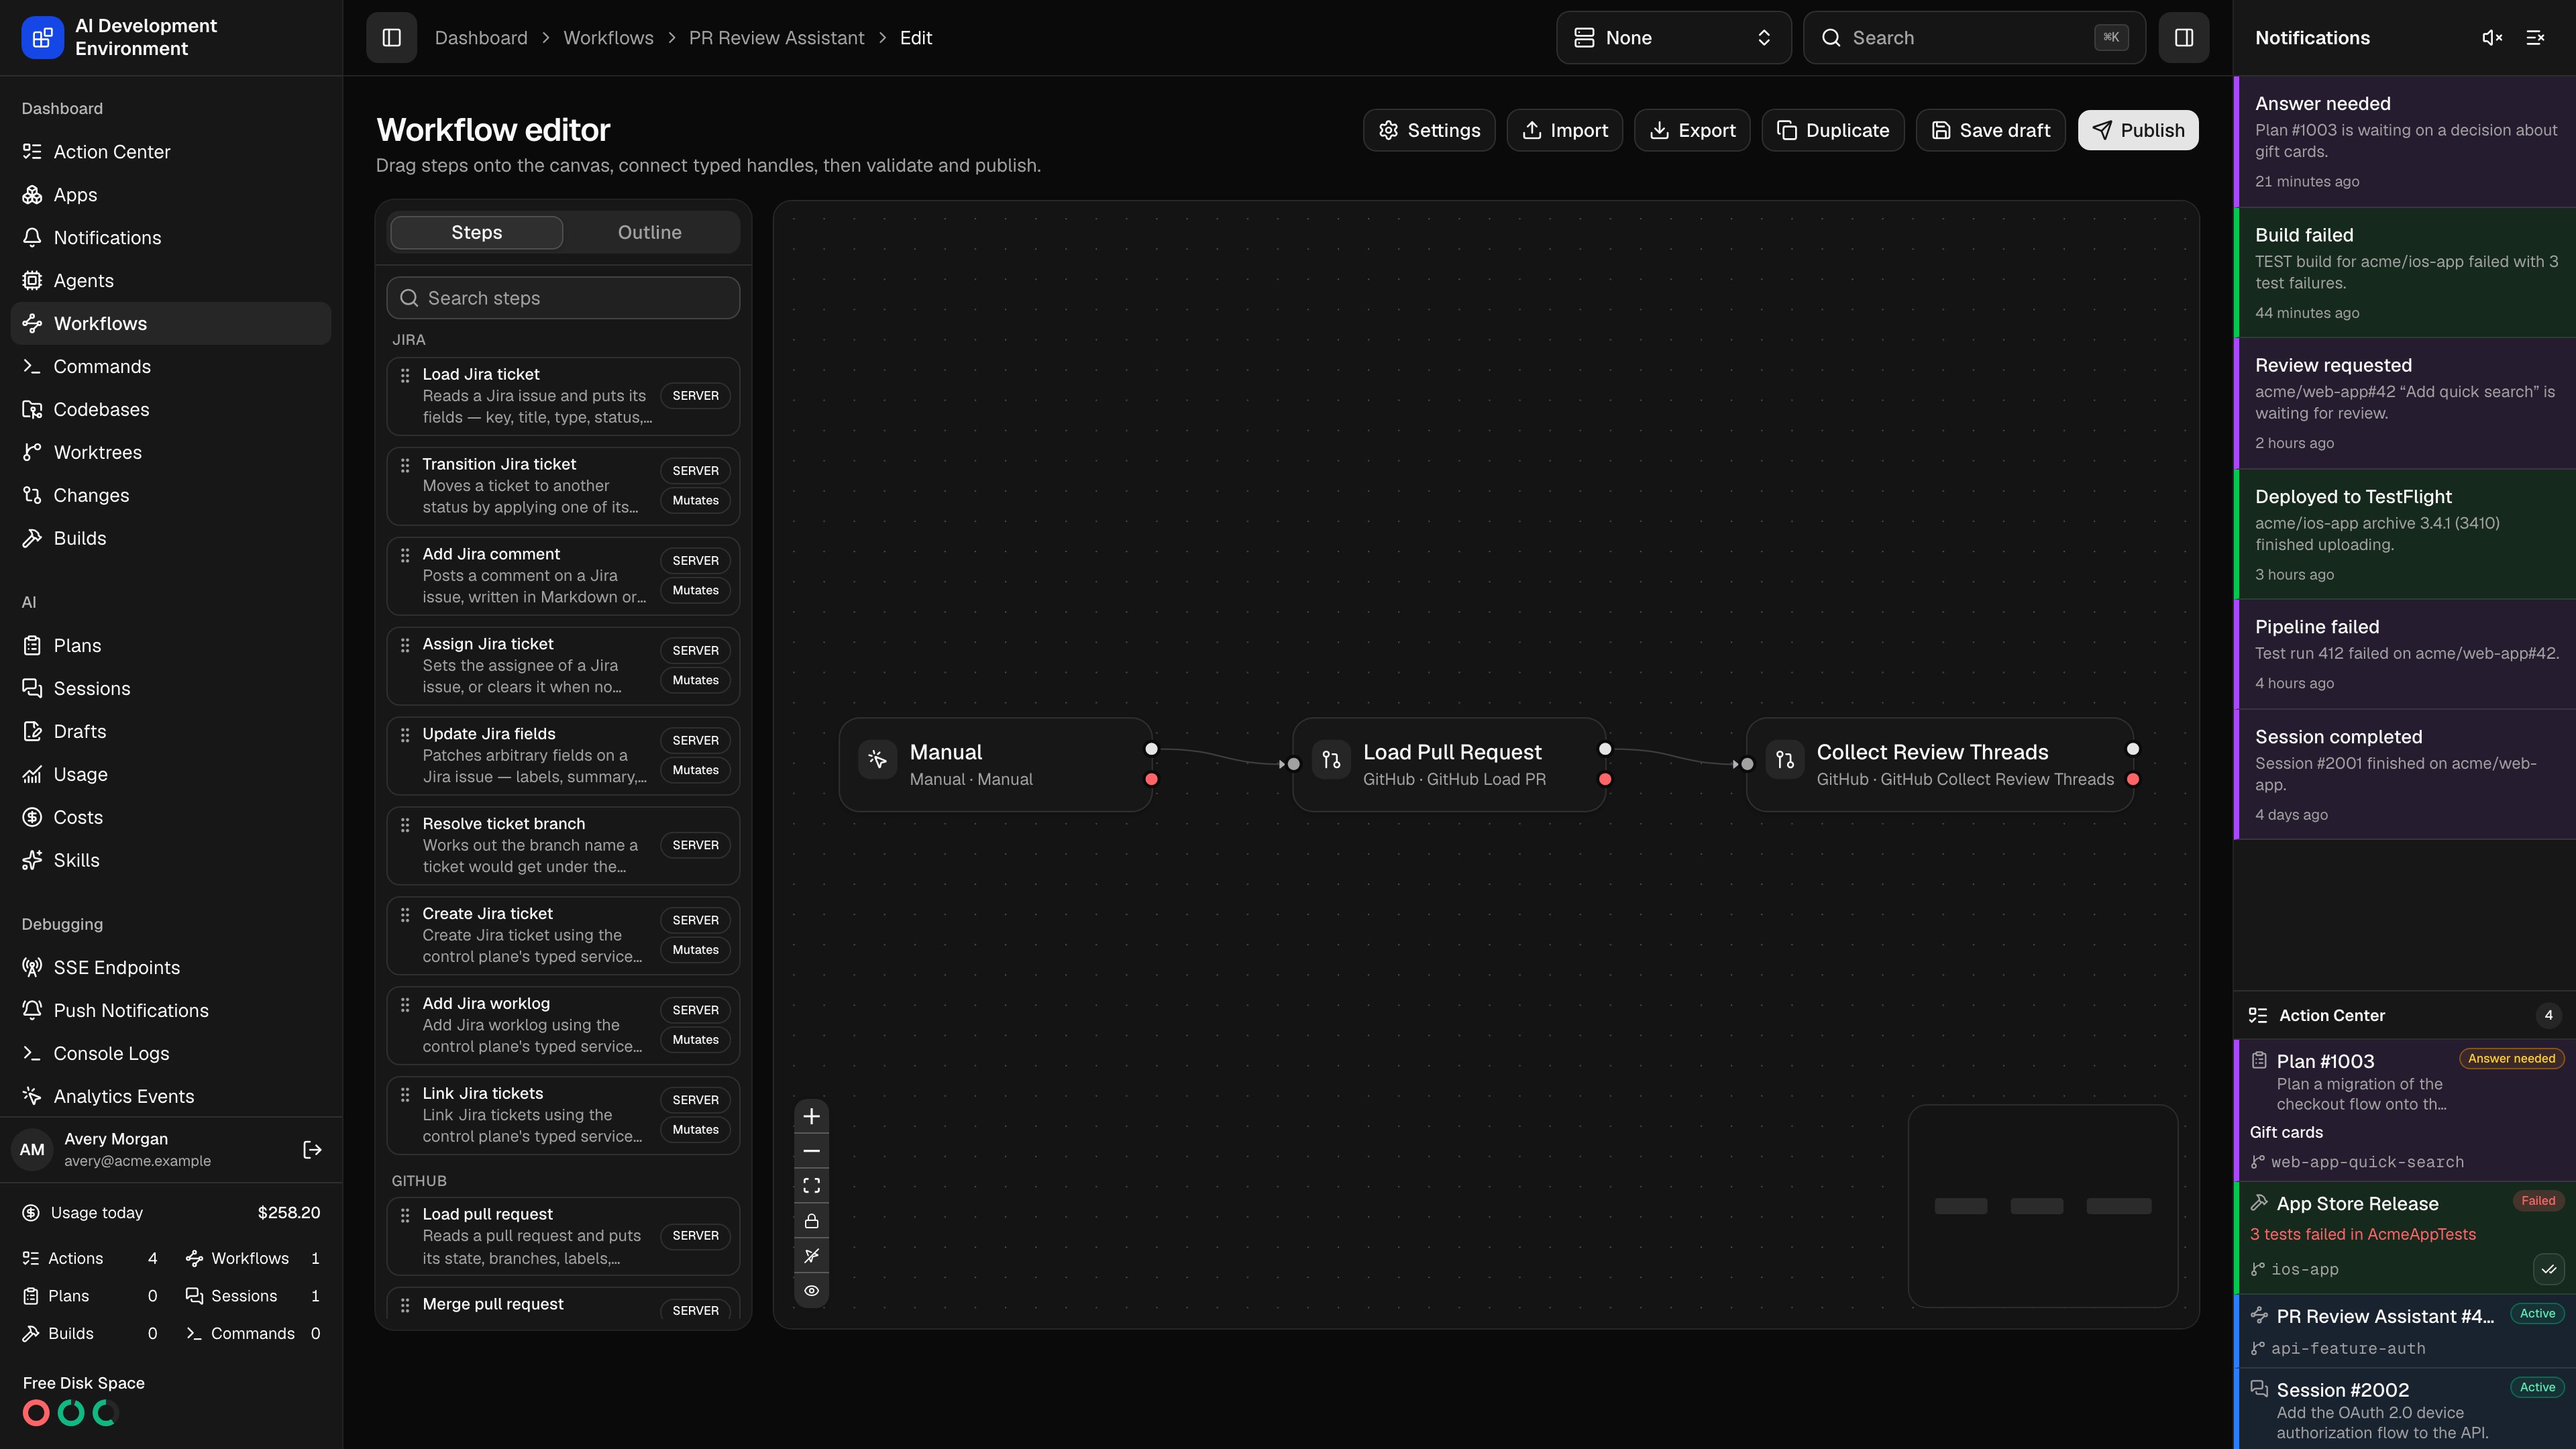Mute notifications with the speaker icon

click(2492, 38)
